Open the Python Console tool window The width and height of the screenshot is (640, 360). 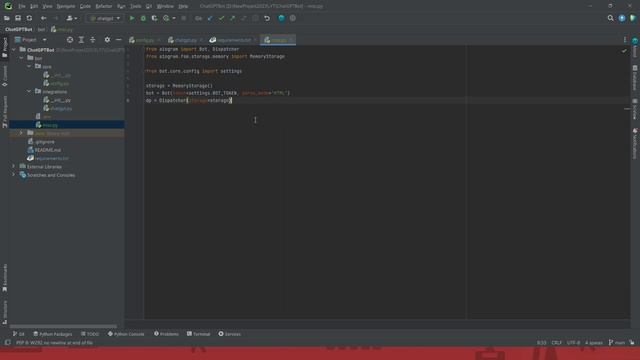[x=126, y=334]
